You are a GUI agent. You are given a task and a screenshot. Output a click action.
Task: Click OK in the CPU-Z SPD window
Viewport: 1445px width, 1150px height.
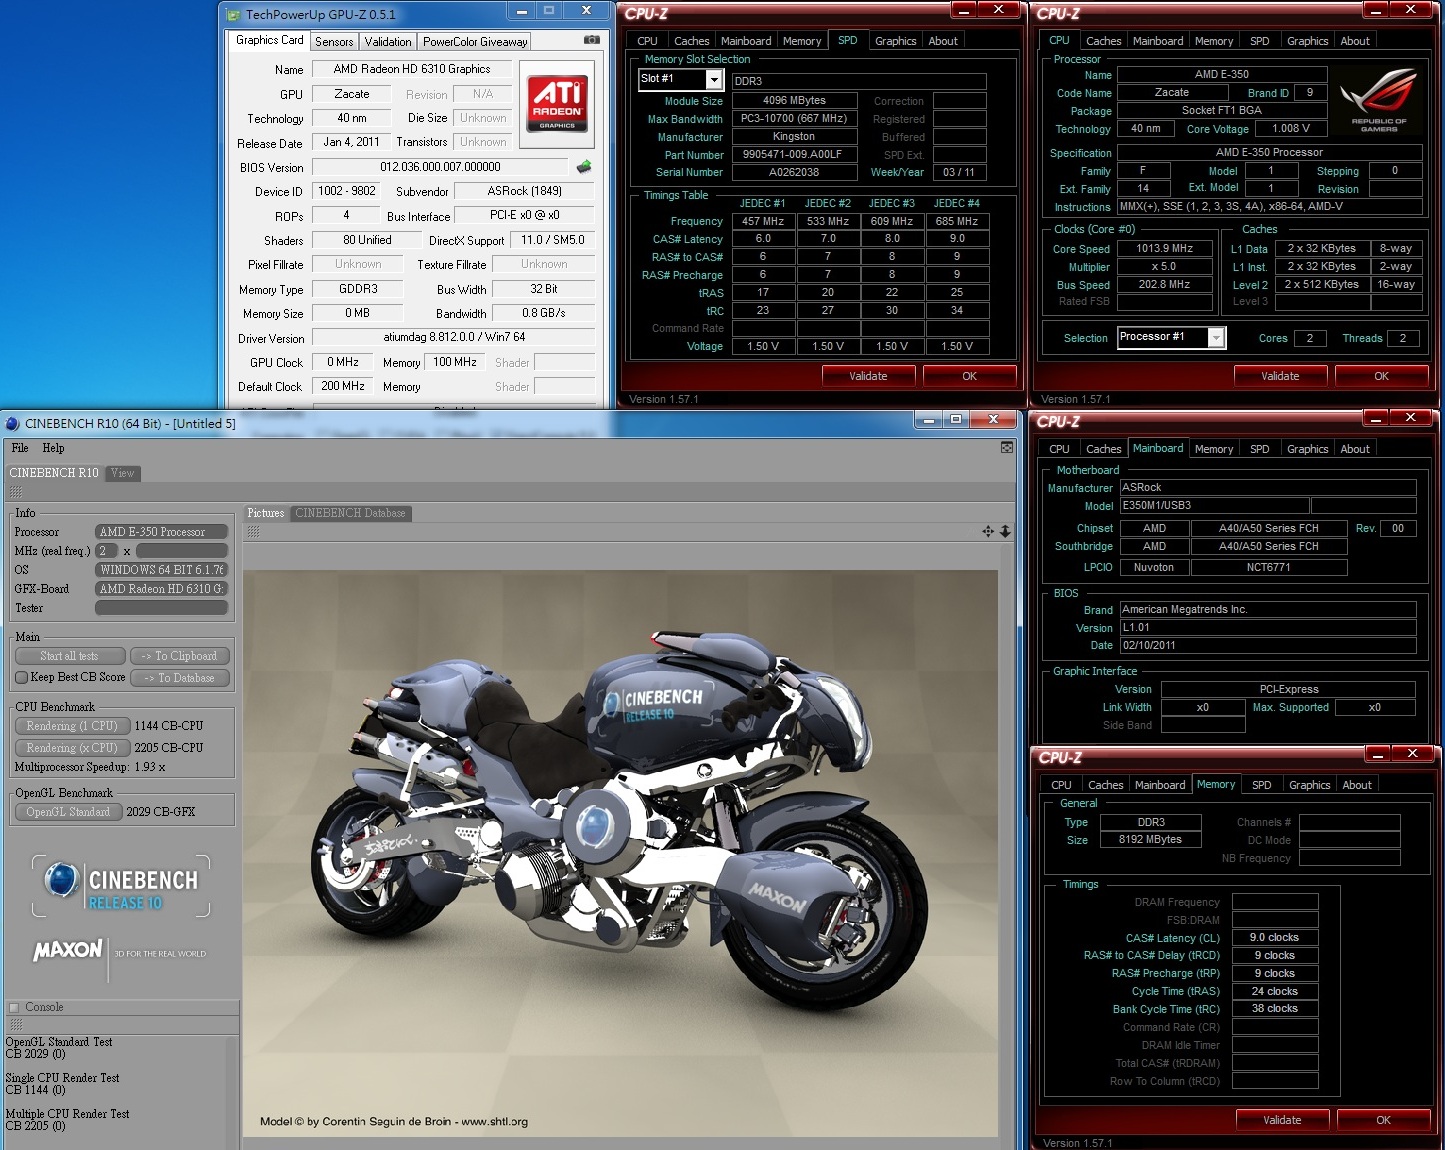969,376
